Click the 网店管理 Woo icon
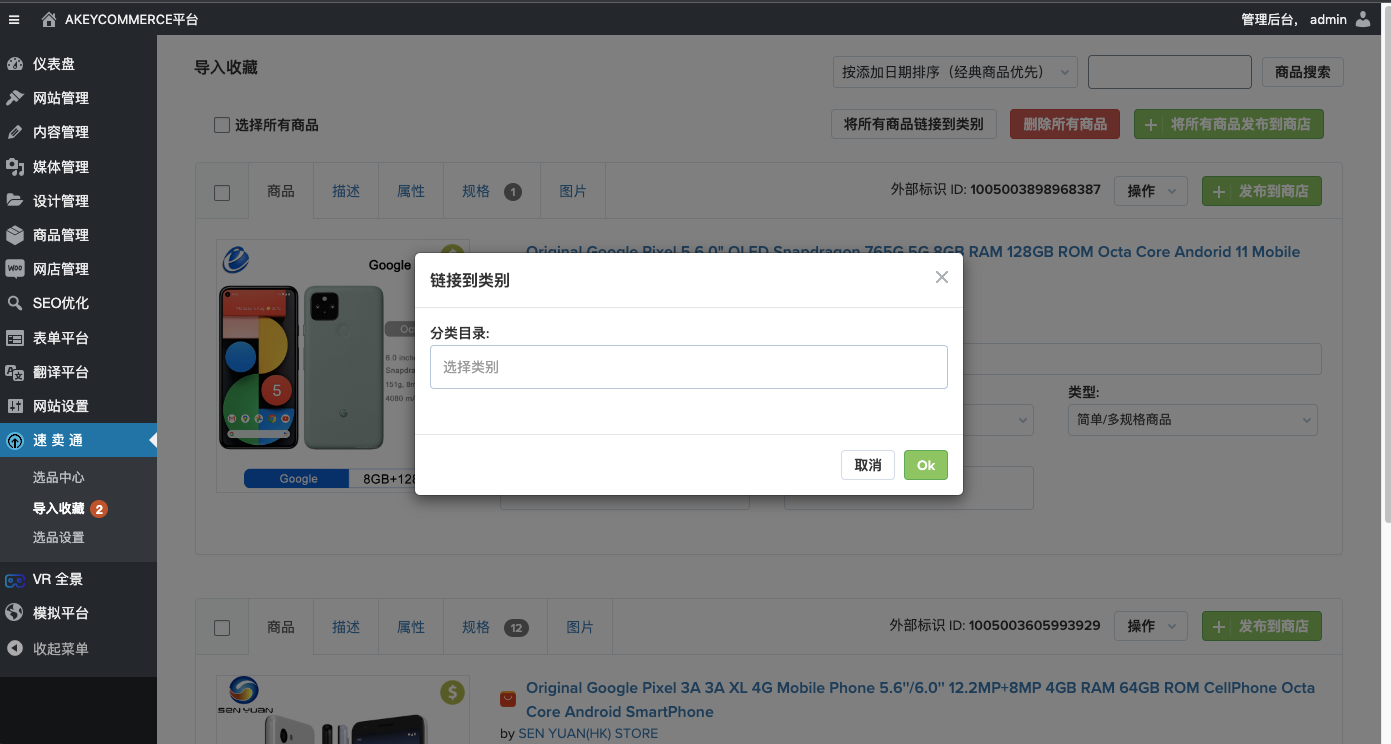This screenshot has width=1391, height=744. click(x=15, y=269)
